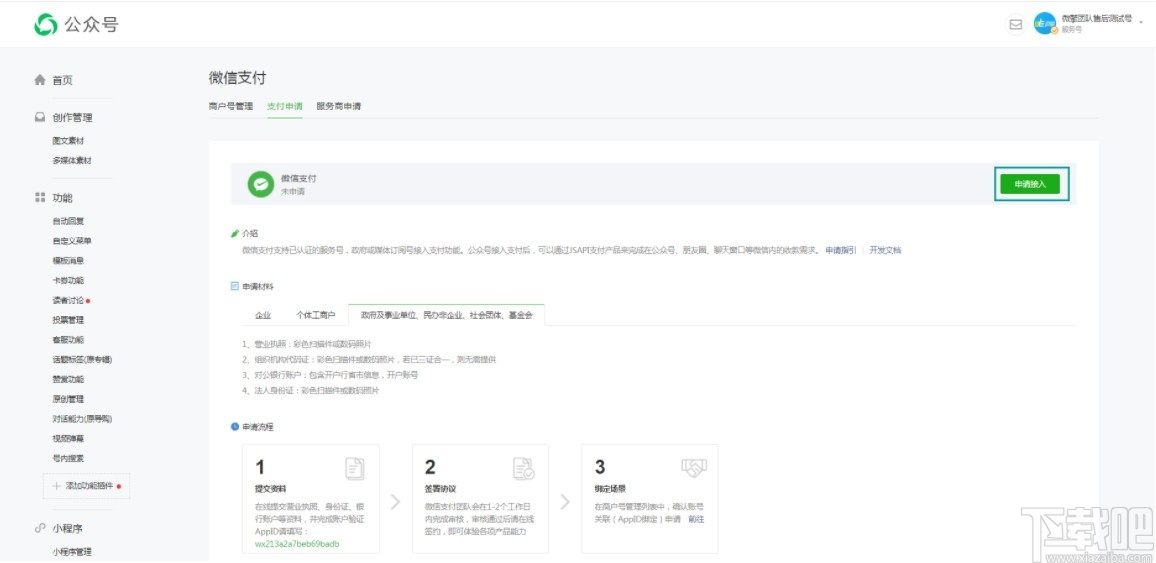Open 客服功能 in sidebar
The height and width of the screenshot is (563, 1156).
(x=68, y=340)
